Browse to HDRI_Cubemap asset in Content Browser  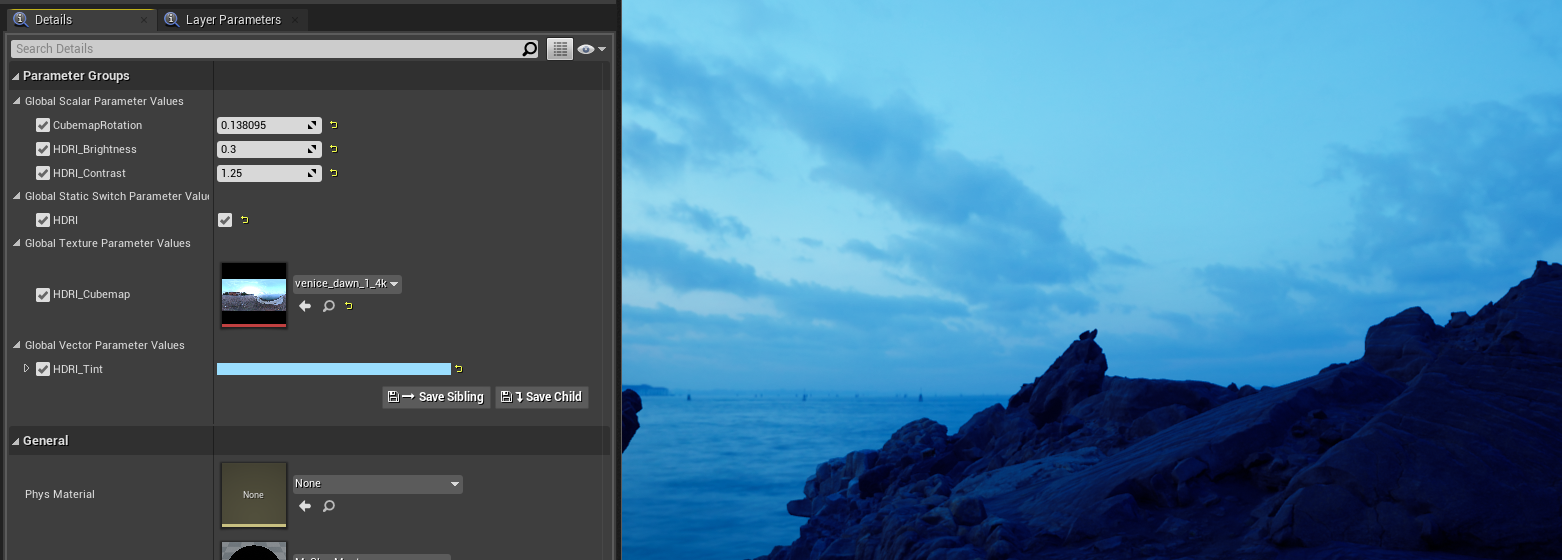click(x=328, y=306)
